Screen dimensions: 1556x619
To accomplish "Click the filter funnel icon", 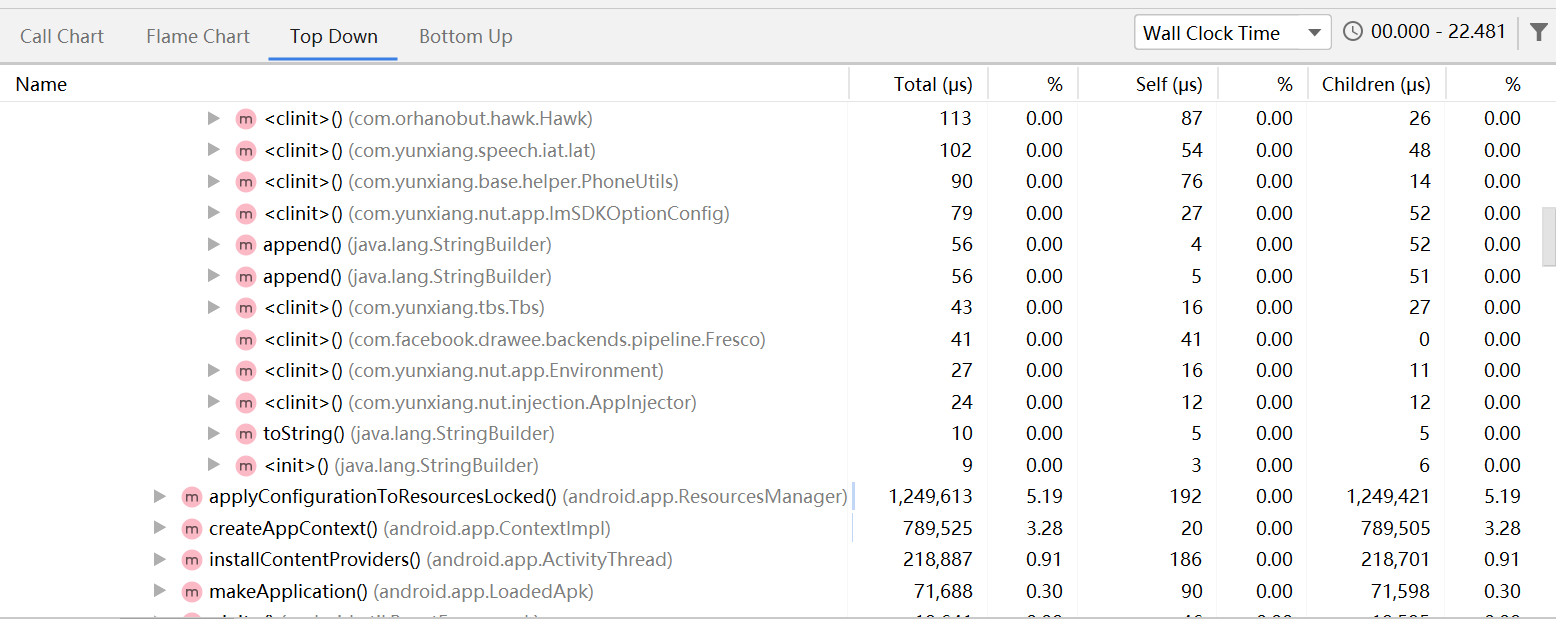I will (x=1538, y=33).
